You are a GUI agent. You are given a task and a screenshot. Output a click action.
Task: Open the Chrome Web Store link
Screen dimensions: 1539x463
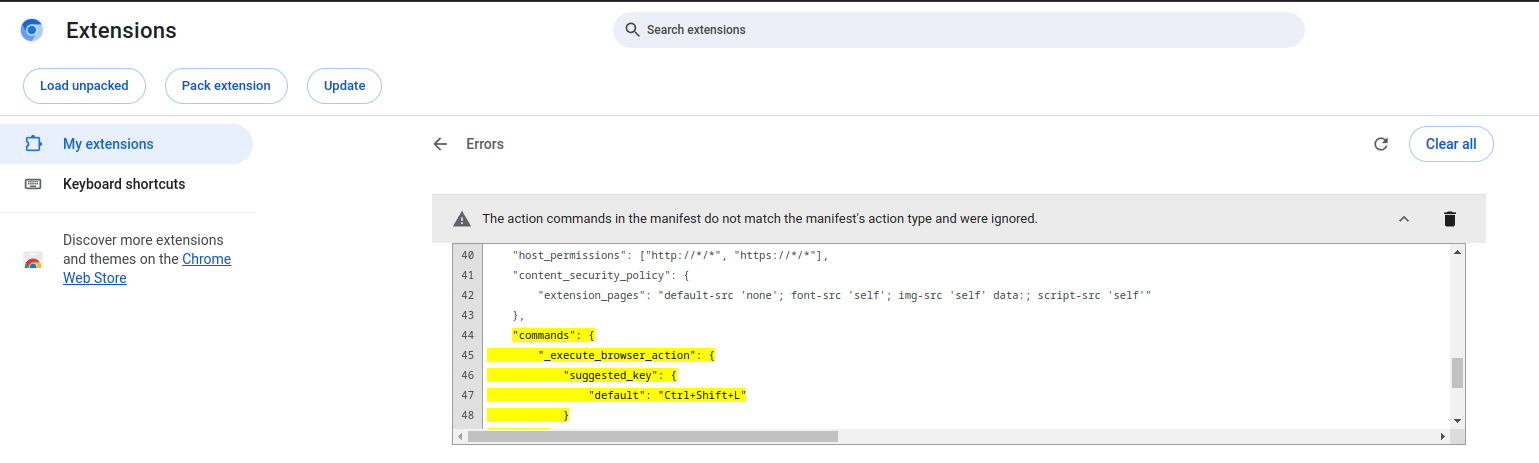(x=206, y=259)
